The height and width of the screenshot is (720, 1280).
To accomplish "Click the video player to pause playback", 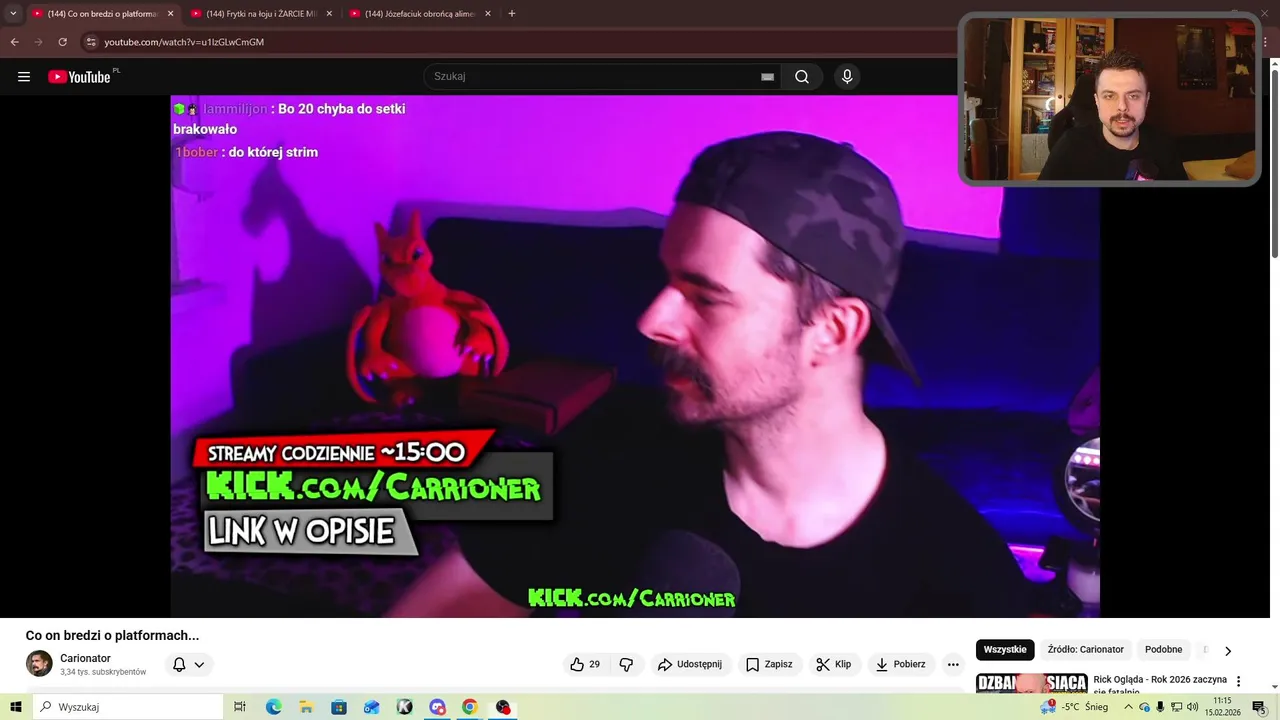I will (635, 356).
